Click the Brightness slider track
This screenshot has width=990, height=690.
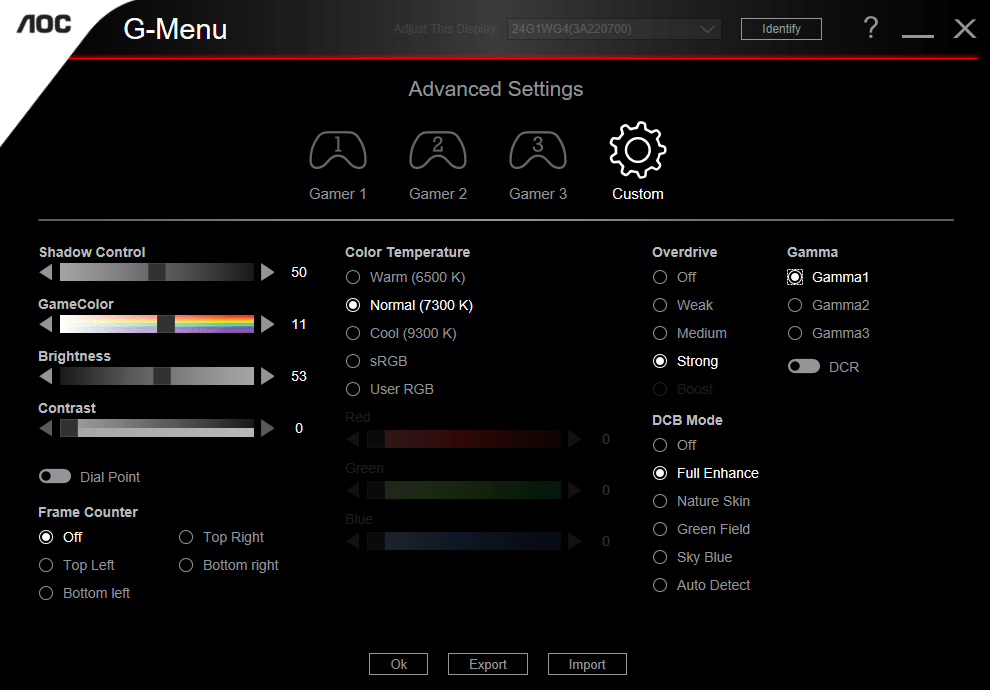[157, 376]
